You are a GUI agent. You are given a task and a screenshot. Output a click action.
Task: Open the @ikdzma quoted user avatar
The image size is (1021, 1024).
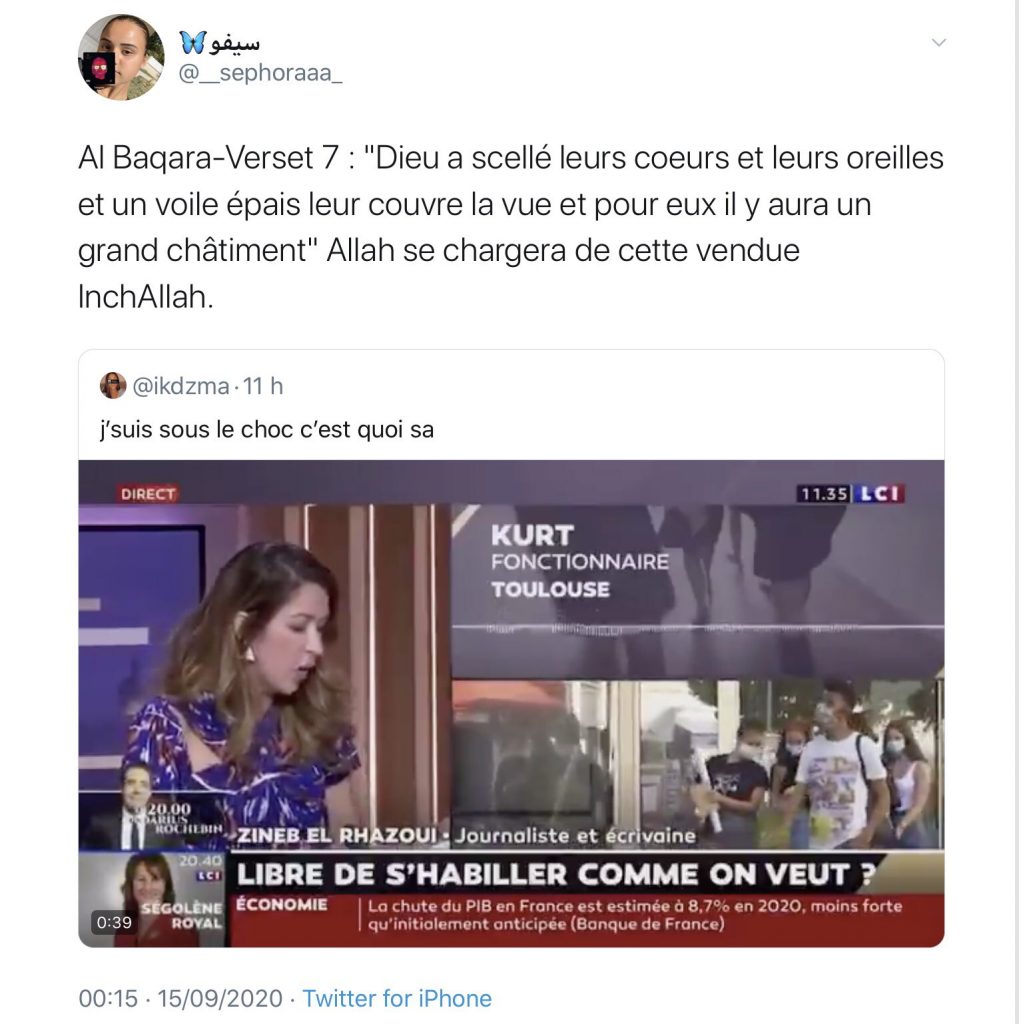(x=113, y=385)
